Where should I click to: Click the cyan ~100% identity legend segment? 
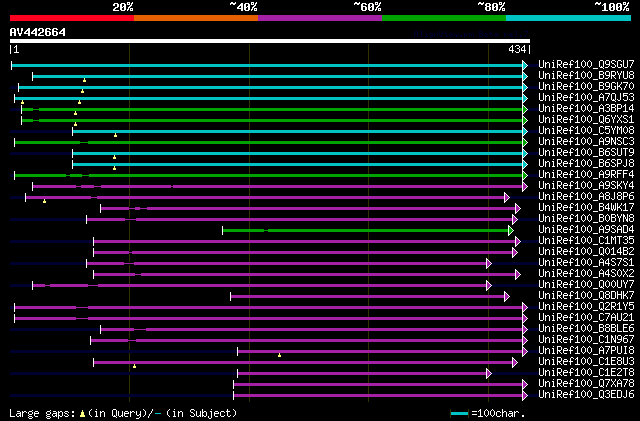tap(569, 18)
